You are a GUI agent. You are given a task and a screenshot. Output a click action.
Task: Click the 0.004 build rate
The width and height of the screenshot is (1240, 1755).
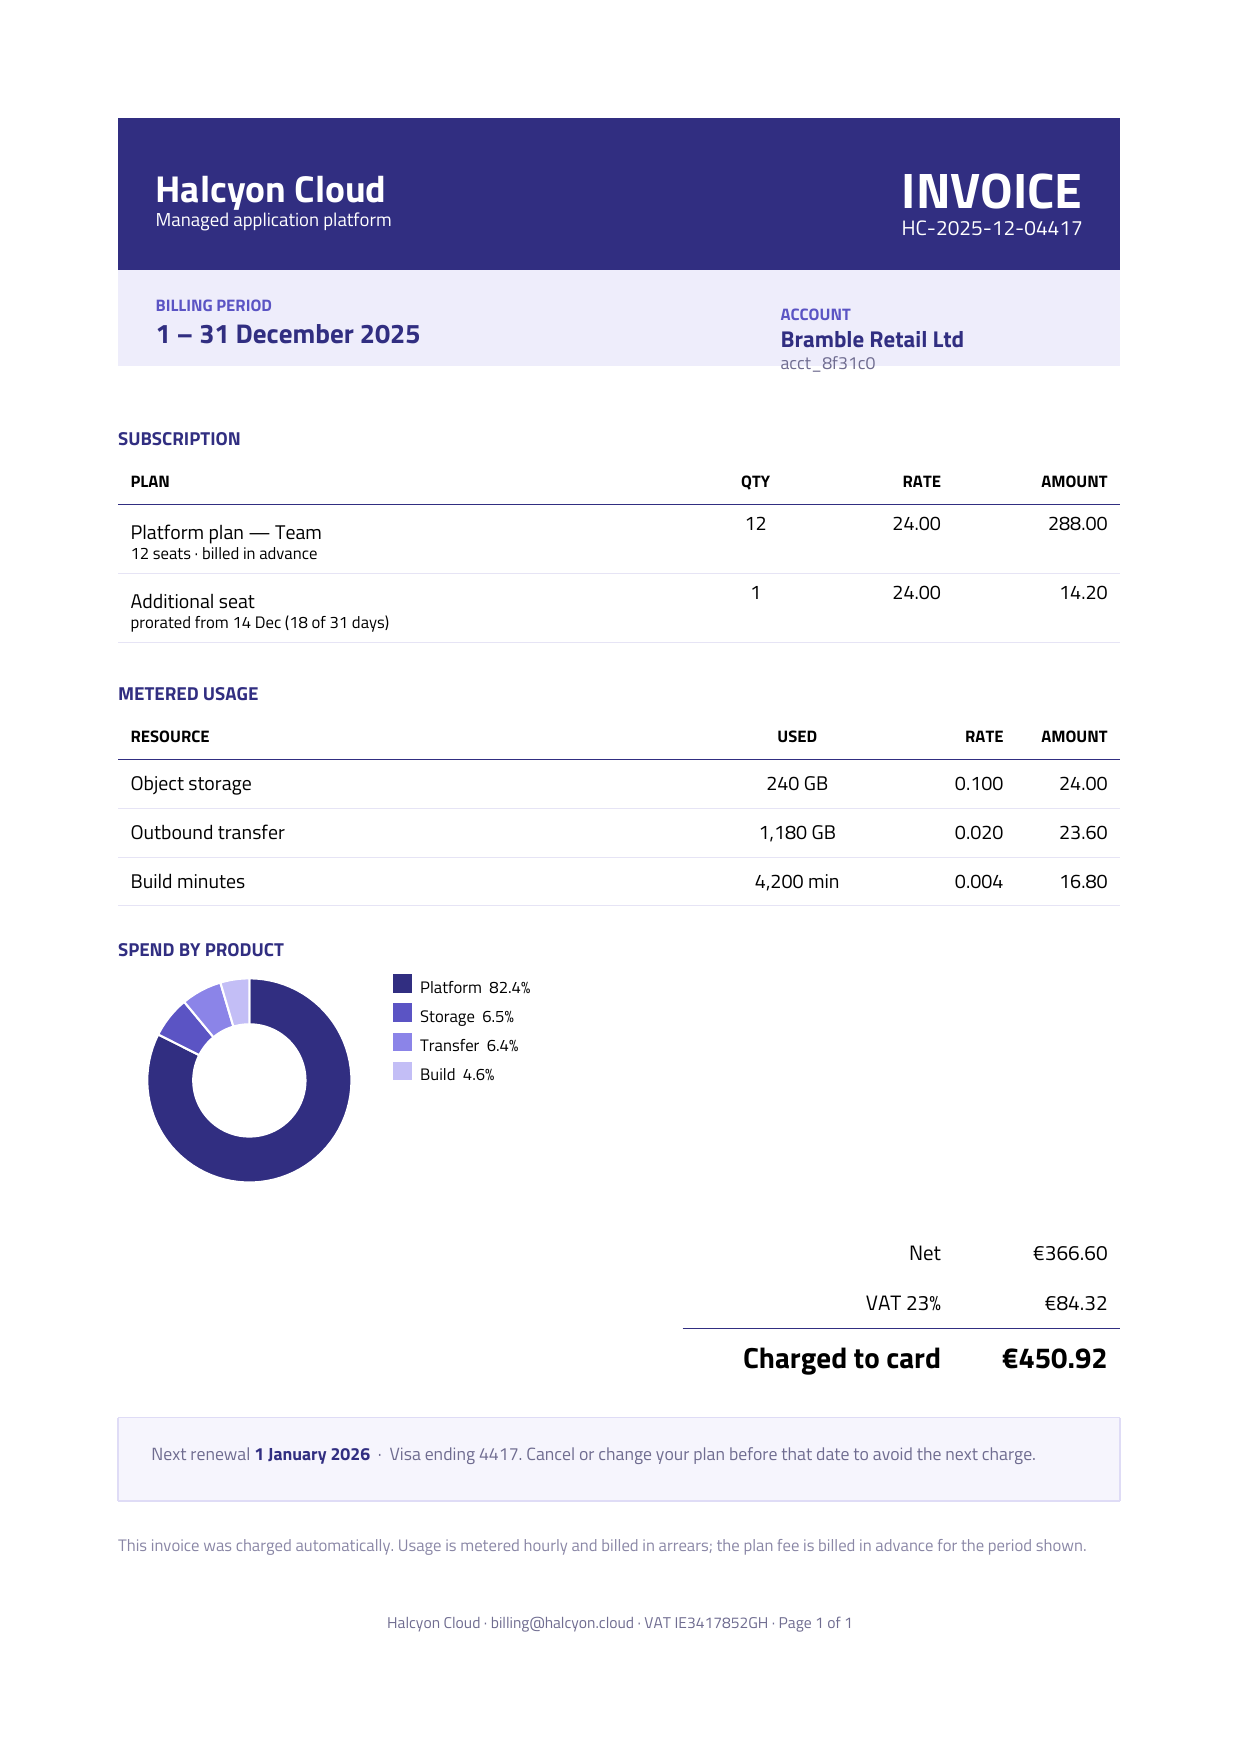[x=978, y=882]
